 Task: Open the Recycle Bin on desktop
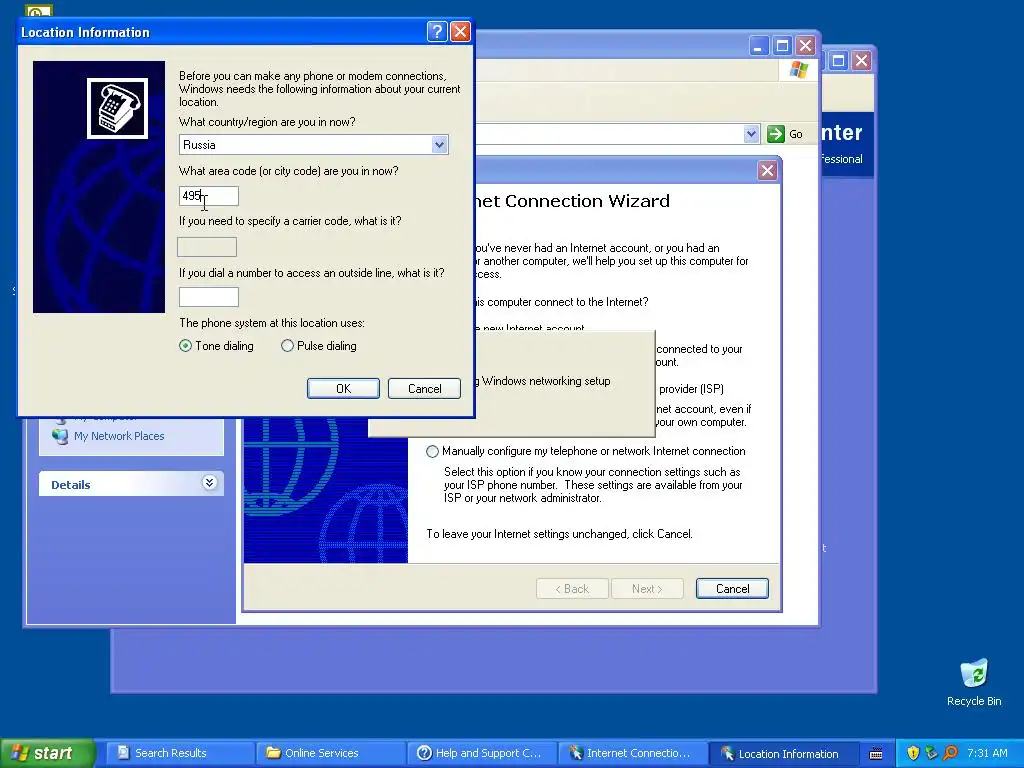pyautogui.click(x=974, y=683)
